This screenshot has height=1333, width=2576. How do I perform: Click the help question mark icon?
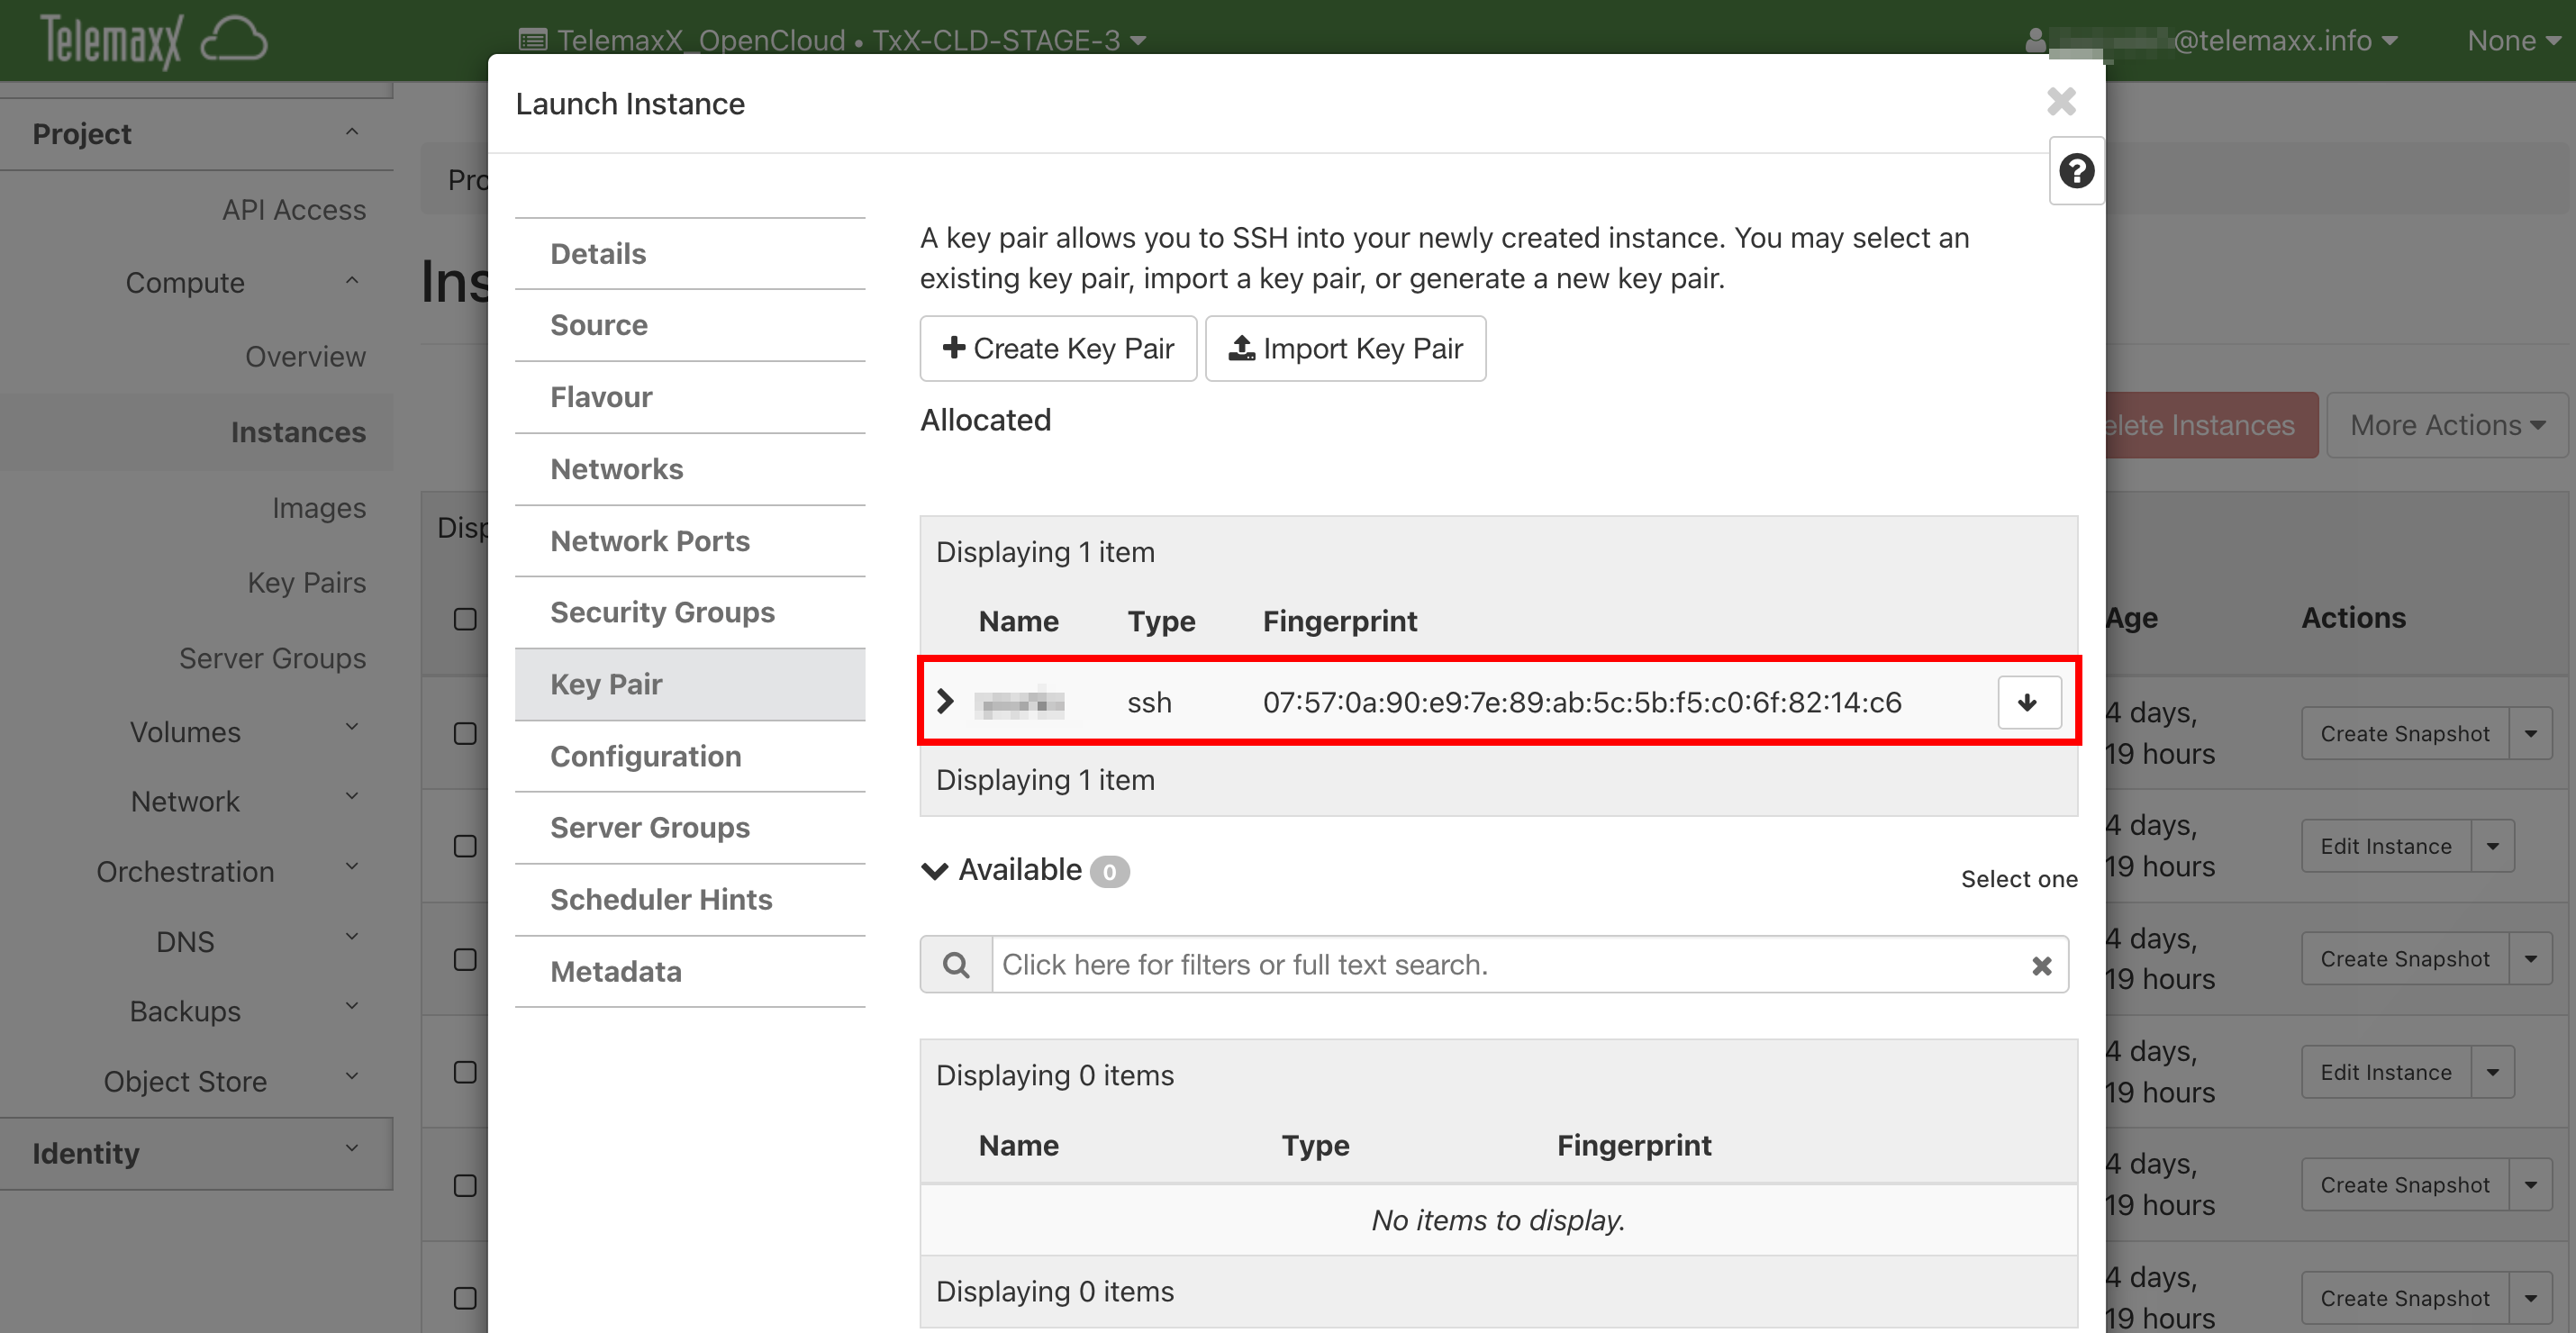click(2076, 171)
